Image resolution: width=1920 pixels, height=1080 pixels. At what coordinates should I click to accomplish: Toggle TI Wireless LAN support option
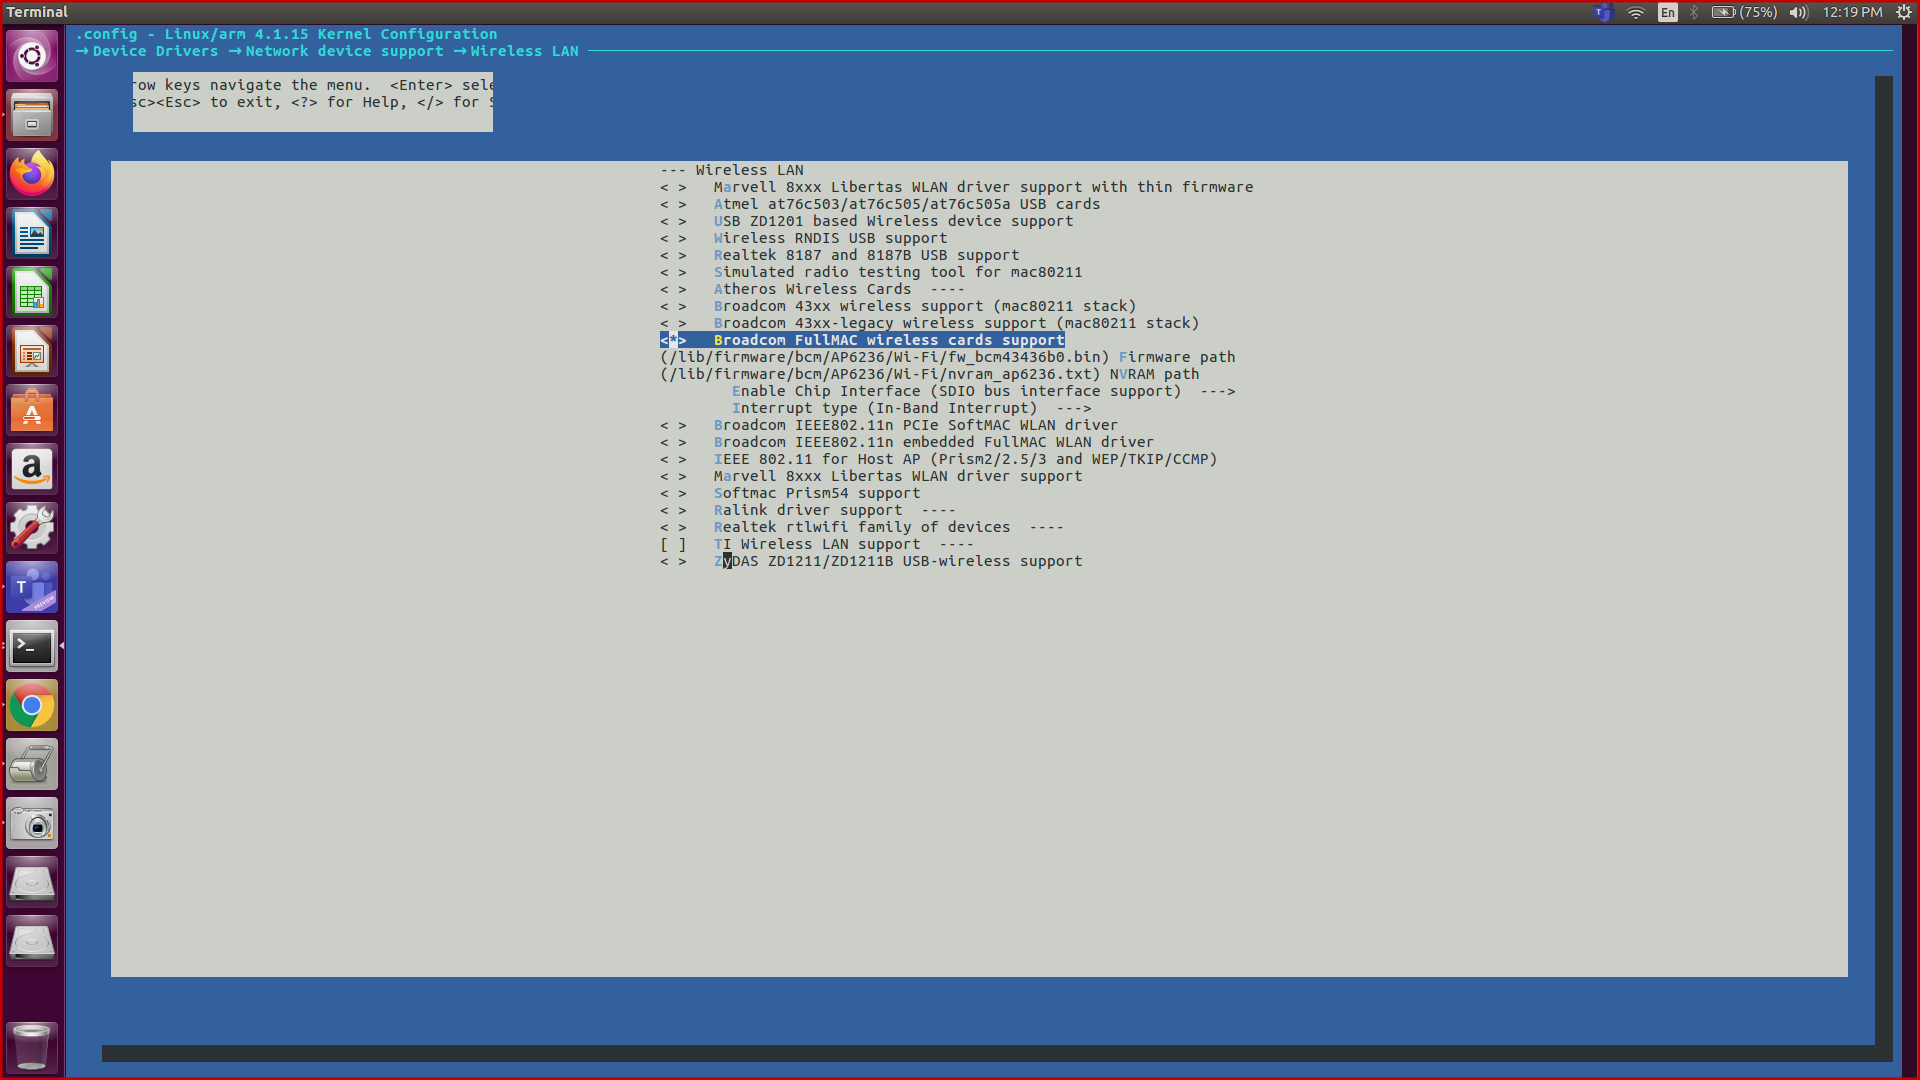[815, 544]
